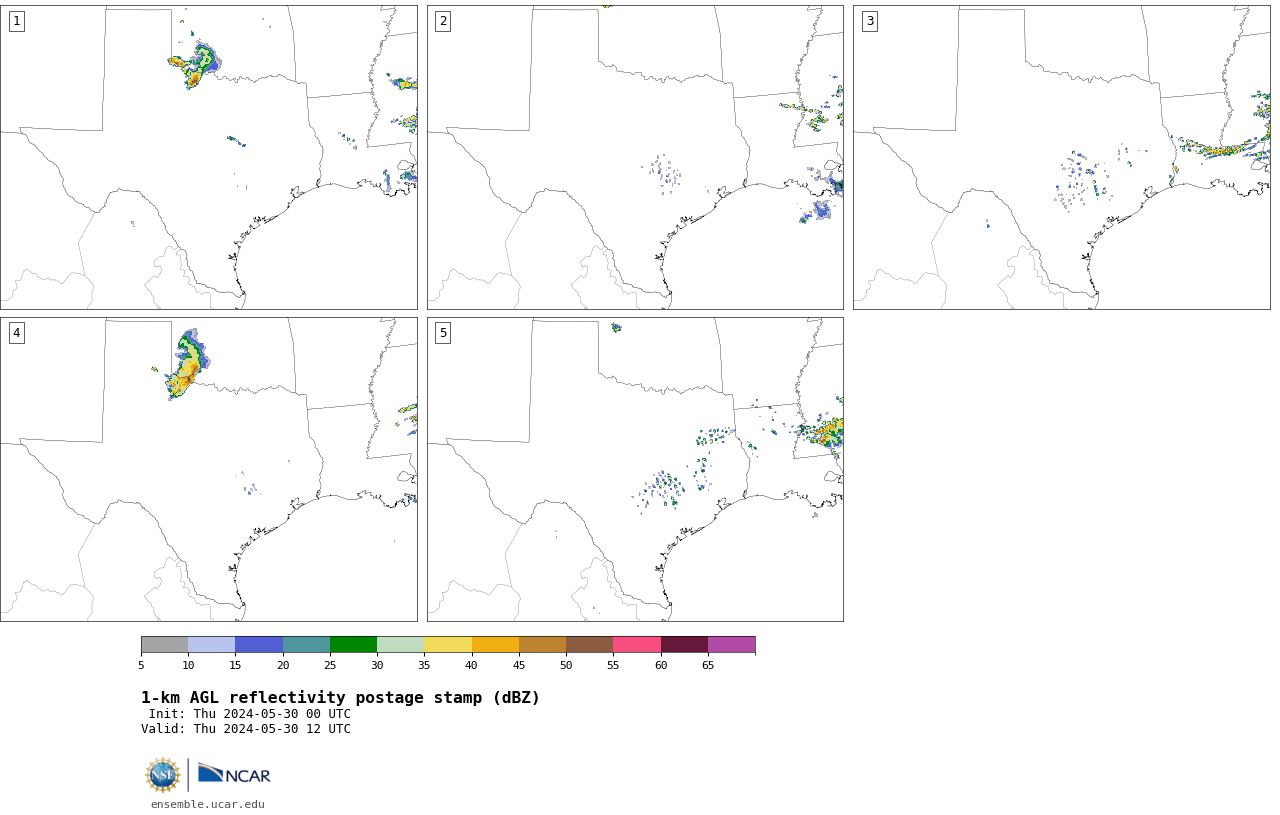1280x815 pixels.
Task: Open ensemble member 3 reflectivity map
Action: click(1062, 157)
